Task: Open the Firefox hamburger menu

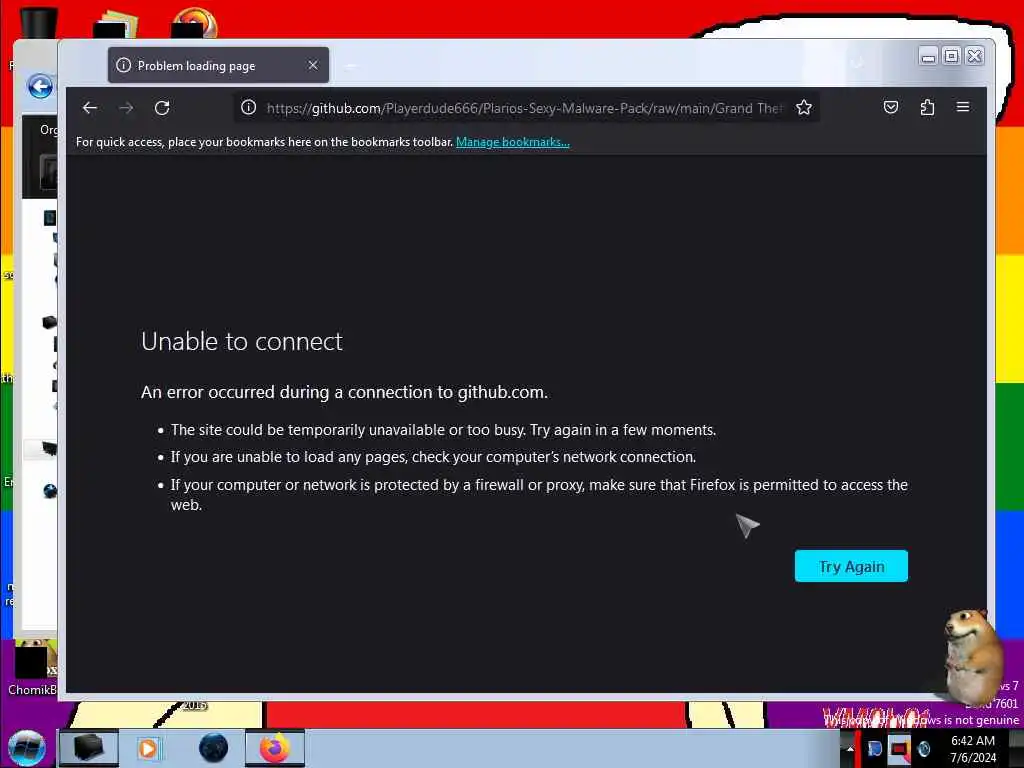Action: (963, 107)
